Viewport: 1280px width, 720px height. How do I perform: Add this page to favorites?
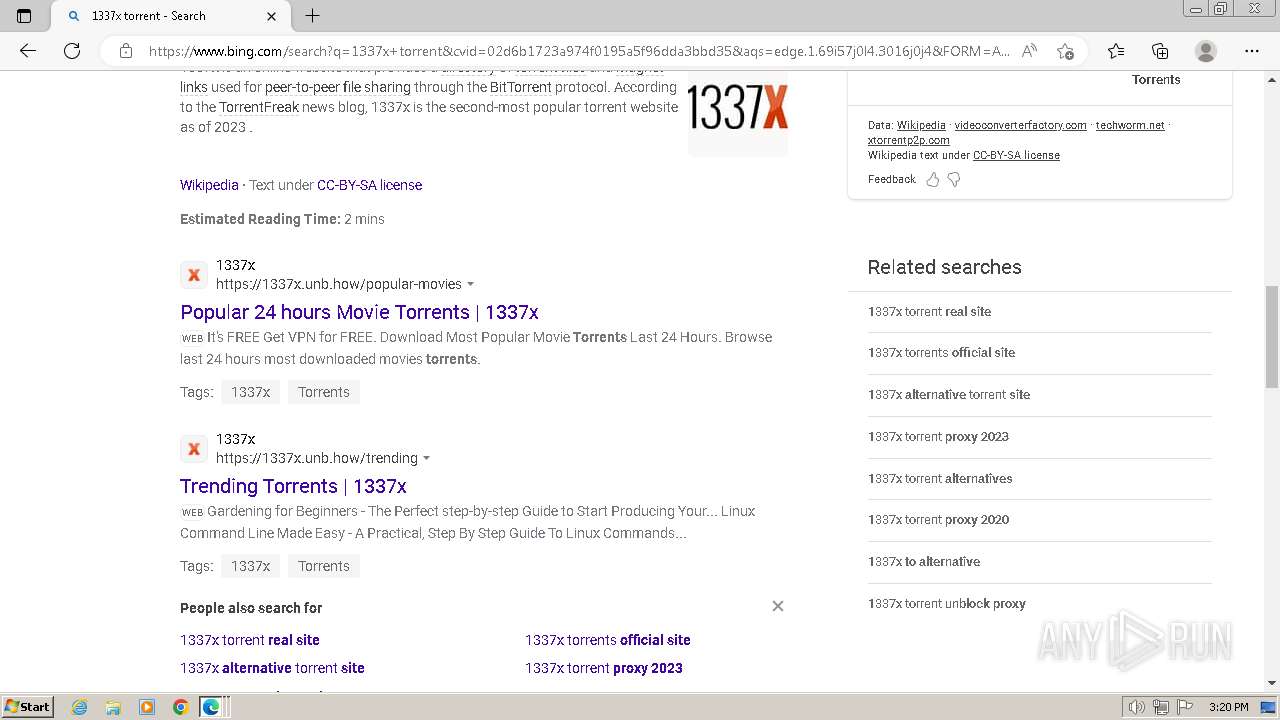[1065, 51]
